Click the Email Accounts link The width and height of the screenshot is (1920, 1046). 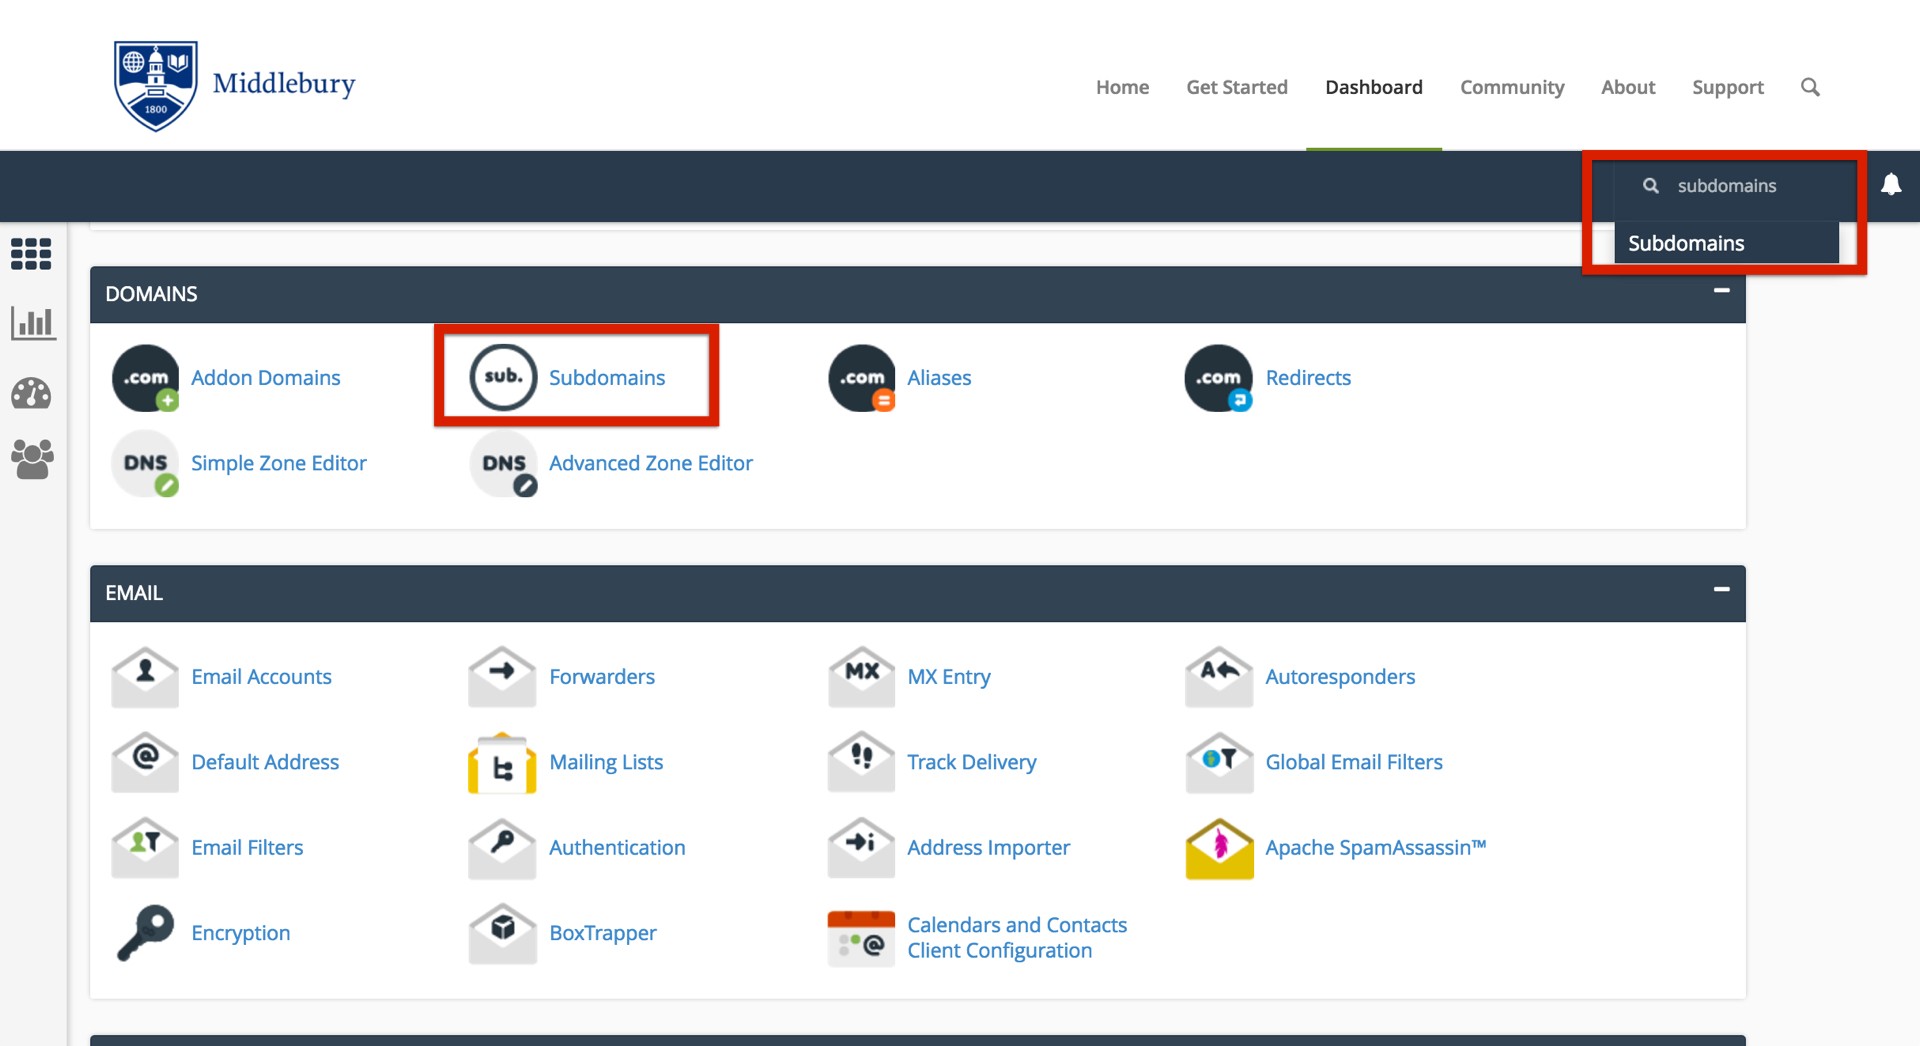[x=261, y=677]
